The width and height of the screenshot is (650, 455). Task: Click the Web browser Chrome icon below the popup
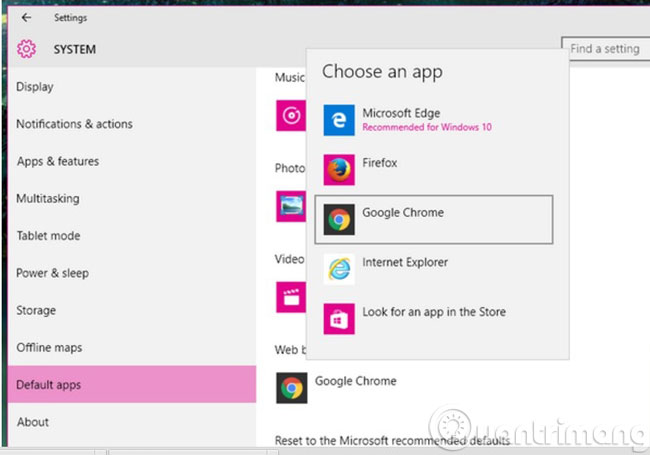pyautogui.click(x=292, y=388)
